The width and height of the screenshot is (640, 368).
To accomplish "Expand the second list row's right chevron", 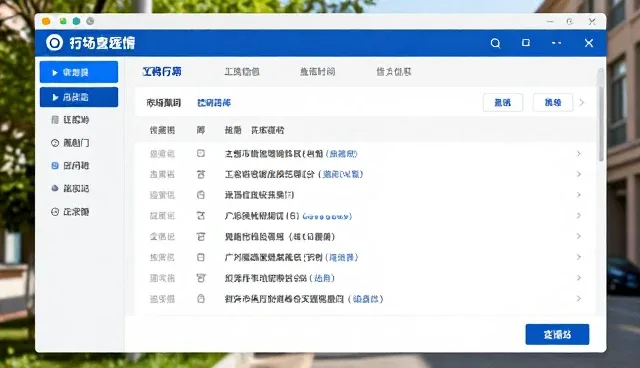I will [x=578, y=174].
